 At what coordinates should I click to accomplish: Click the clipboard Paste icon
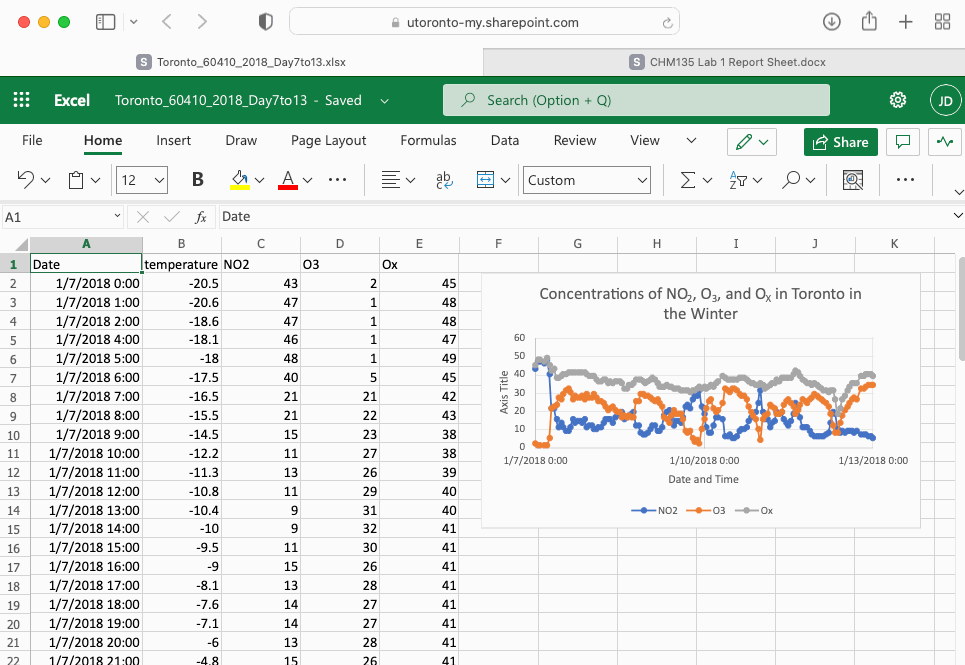click(76, 180)
